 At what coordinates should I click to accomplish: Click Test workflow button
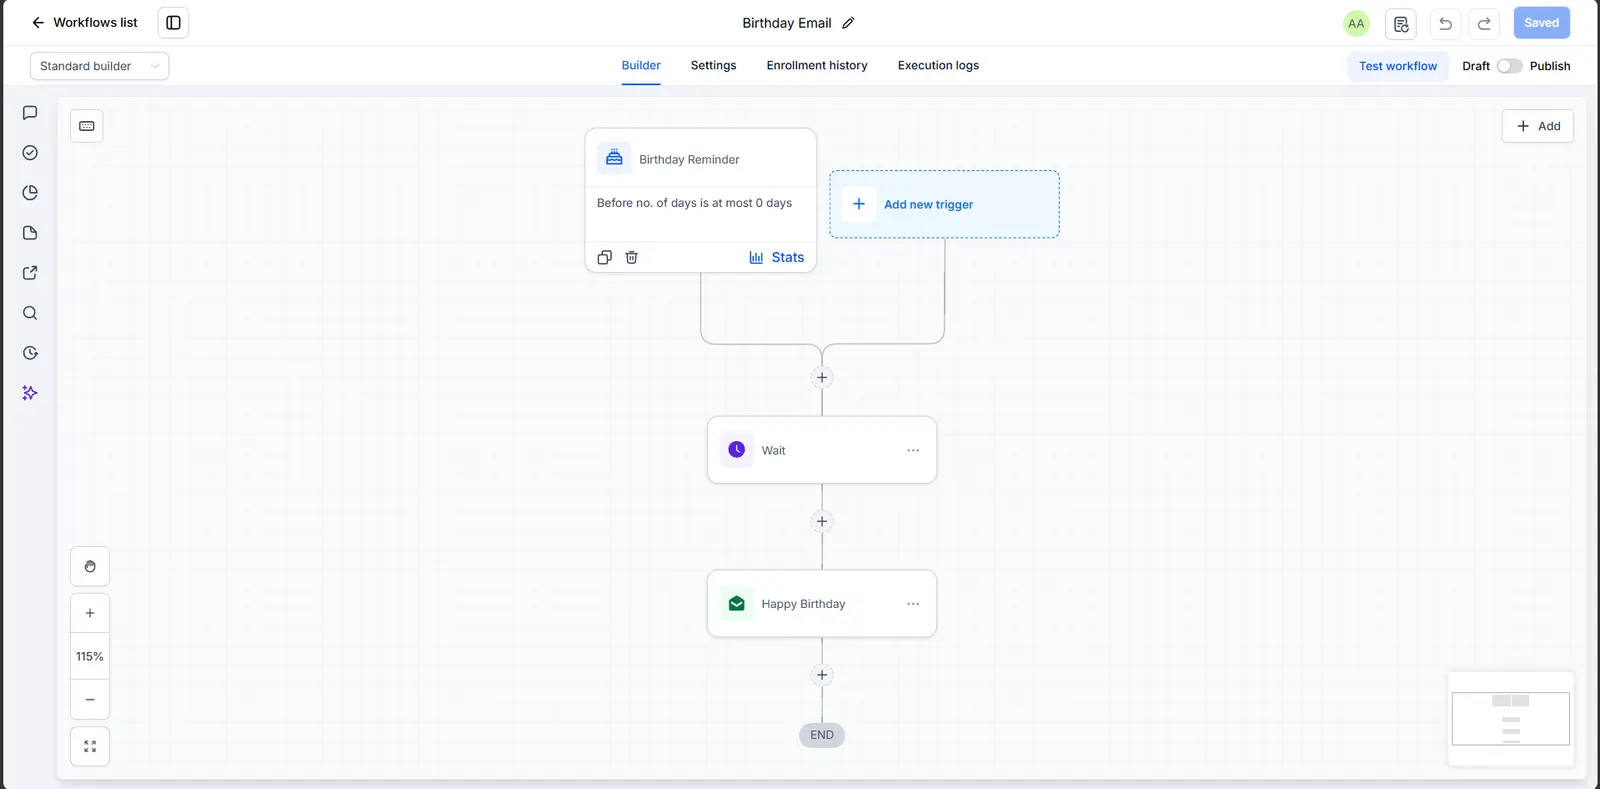point(1397,66)
